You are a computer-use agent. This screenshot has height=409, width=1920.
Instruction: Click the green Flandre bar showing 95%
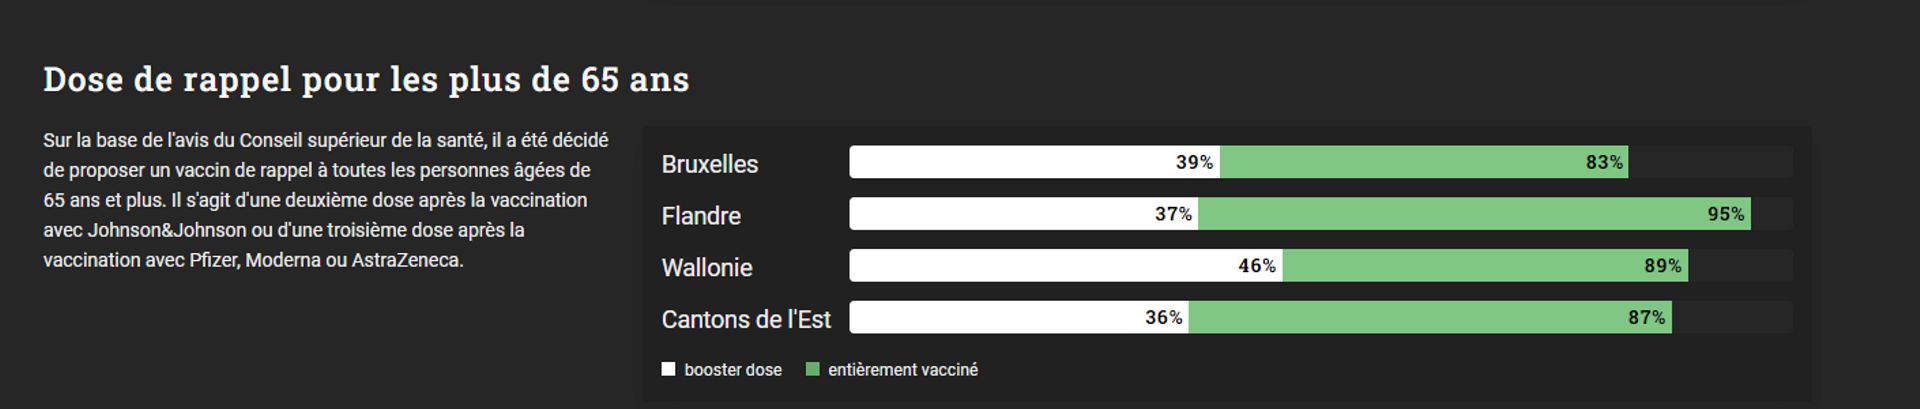1475,214
